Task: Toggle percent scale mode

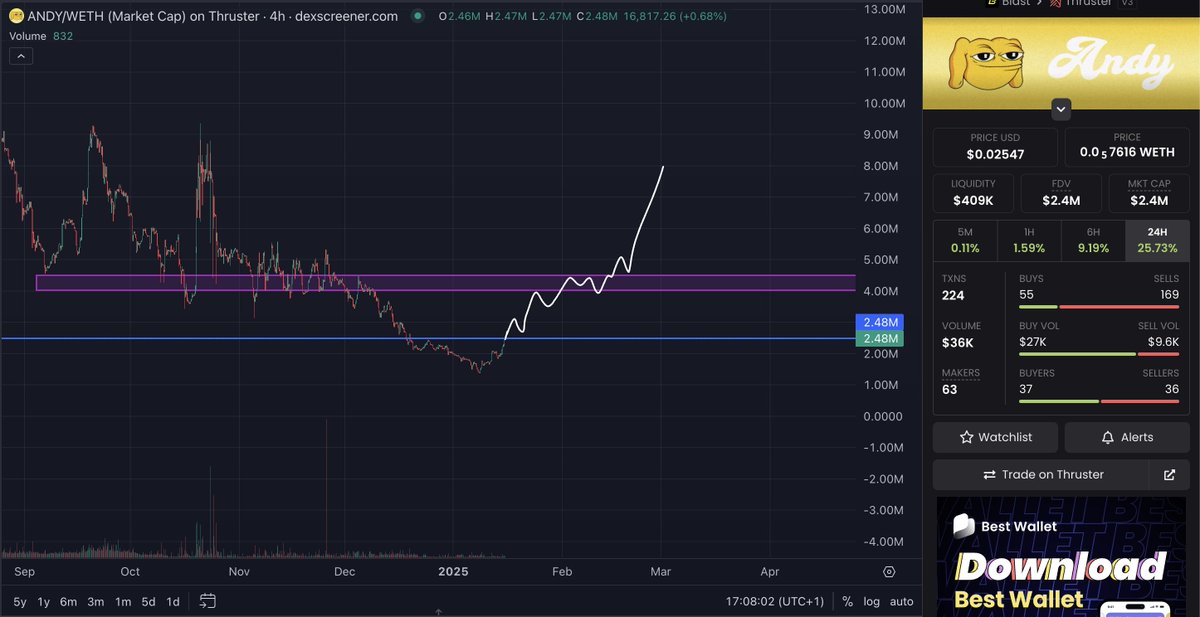Action: [x=848, y=601]
